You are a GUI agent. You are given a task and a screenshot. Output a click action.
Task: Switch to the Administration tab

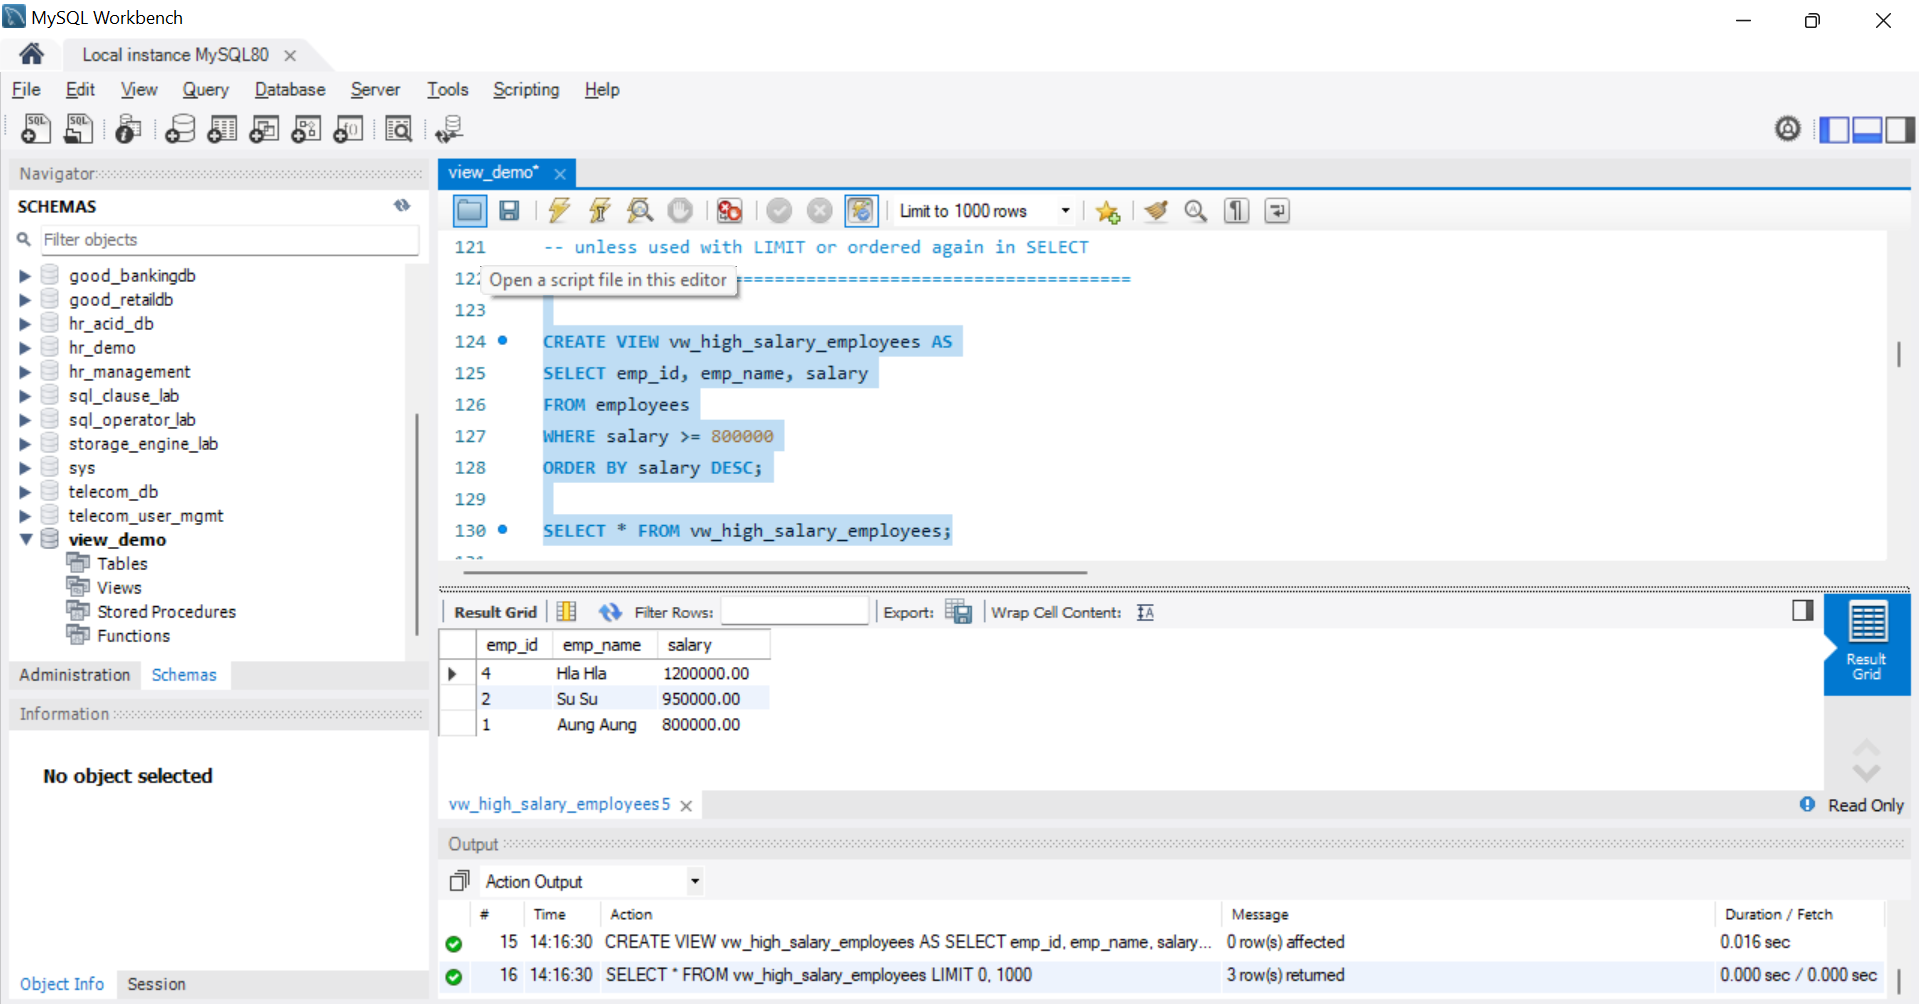75,675
